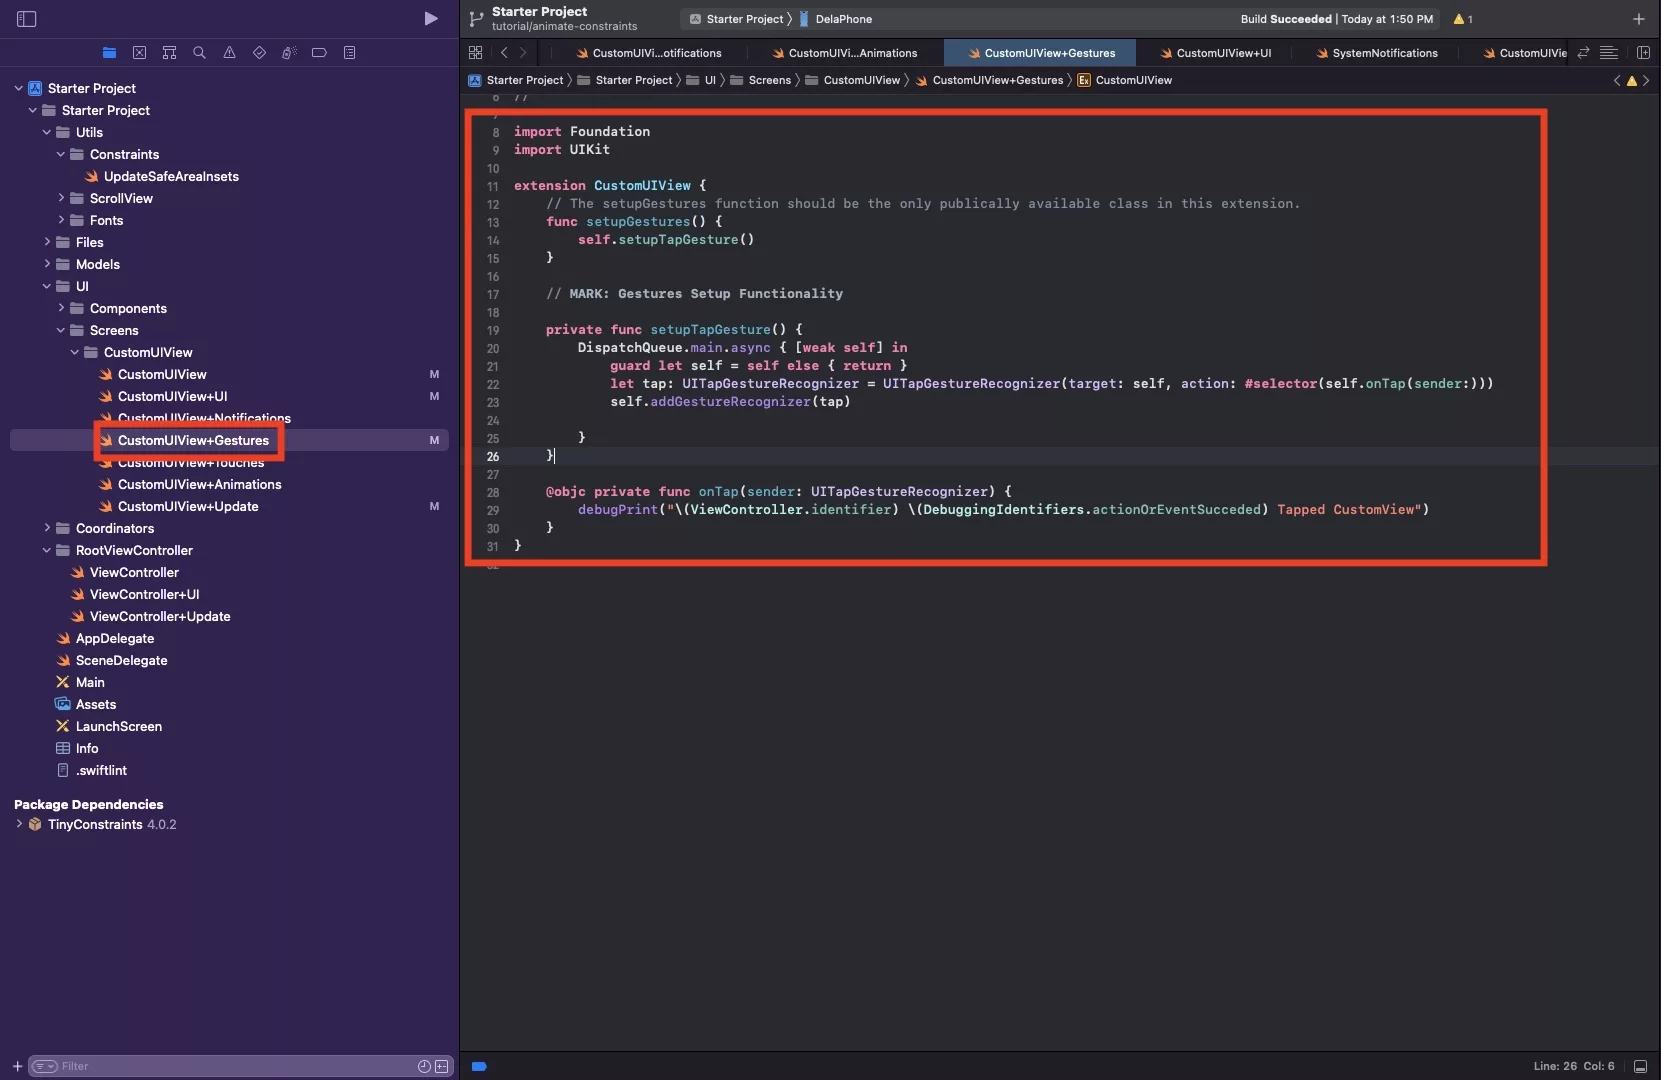Expand the Files folder
Screen dimensions: 1661x1080
click(x=46, y=242)
